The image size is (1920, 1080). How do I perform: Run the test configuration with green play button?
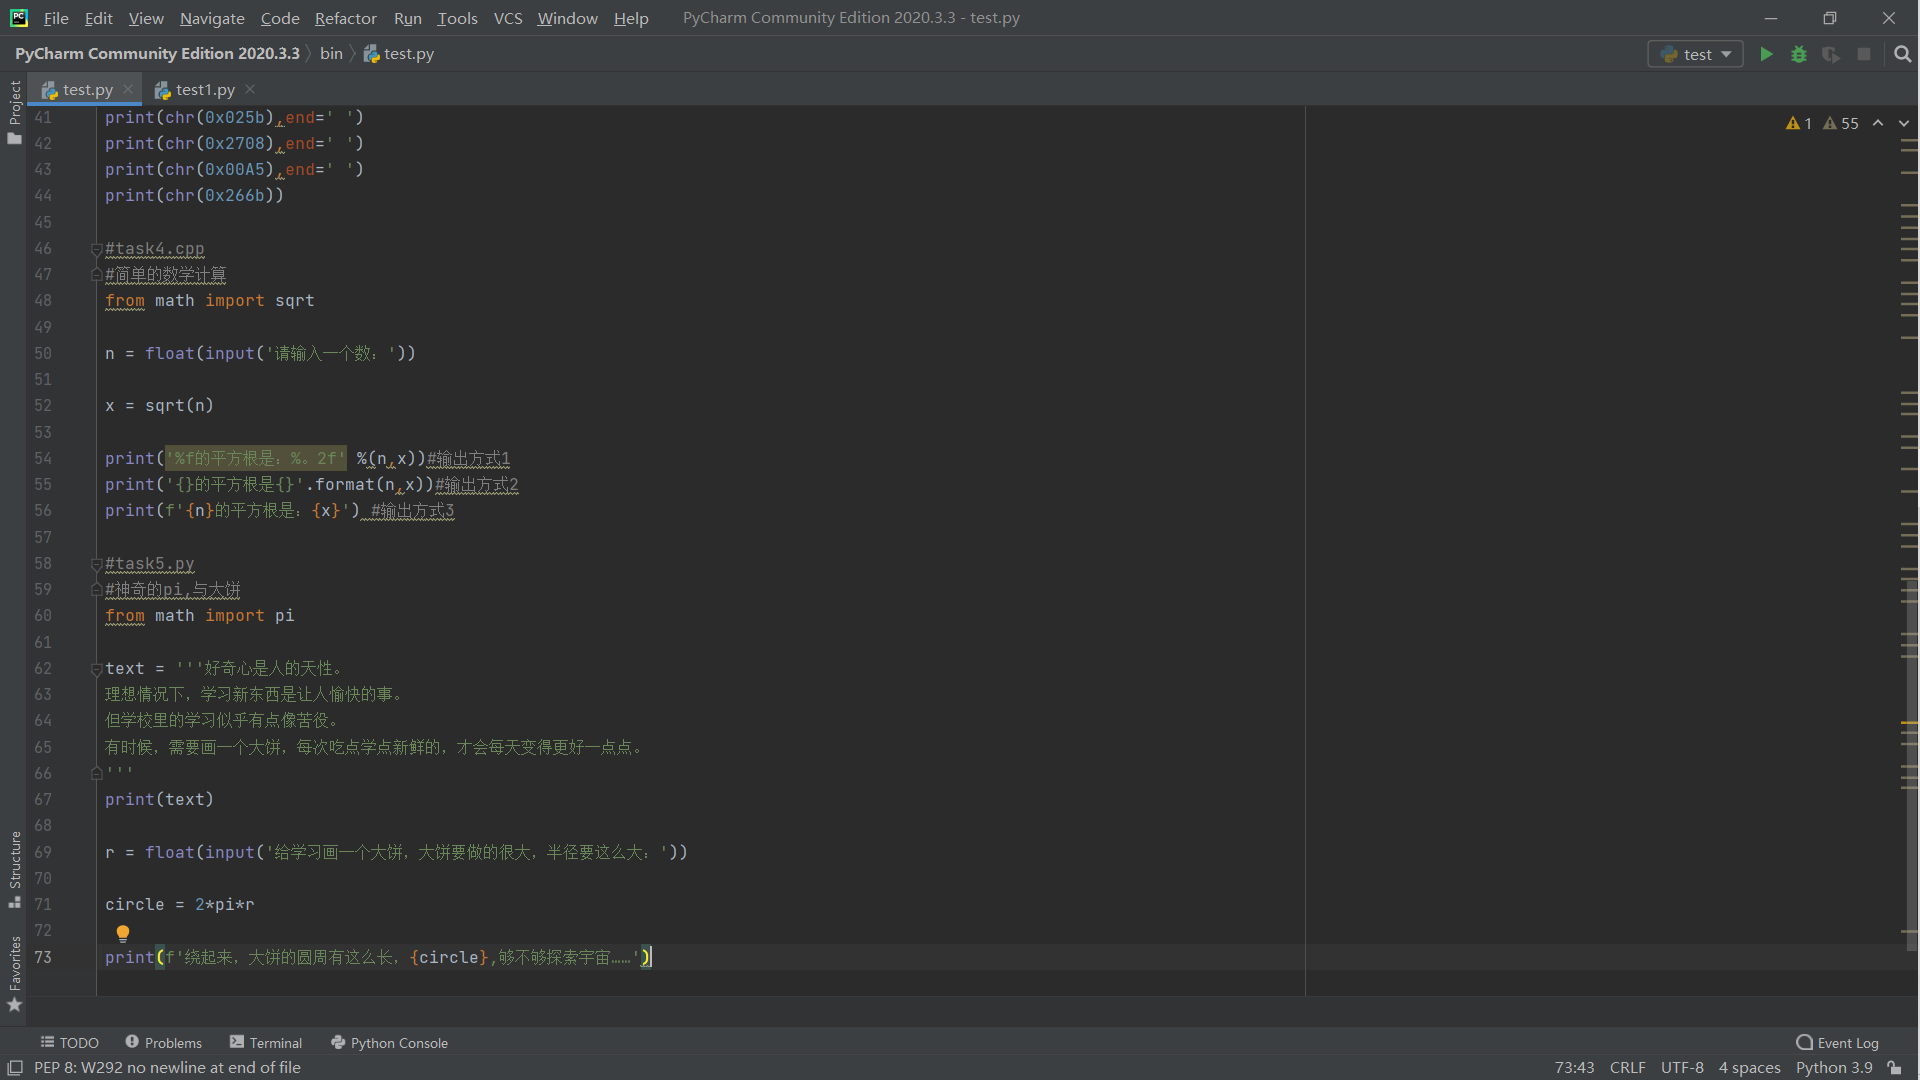coord(1766,54)
